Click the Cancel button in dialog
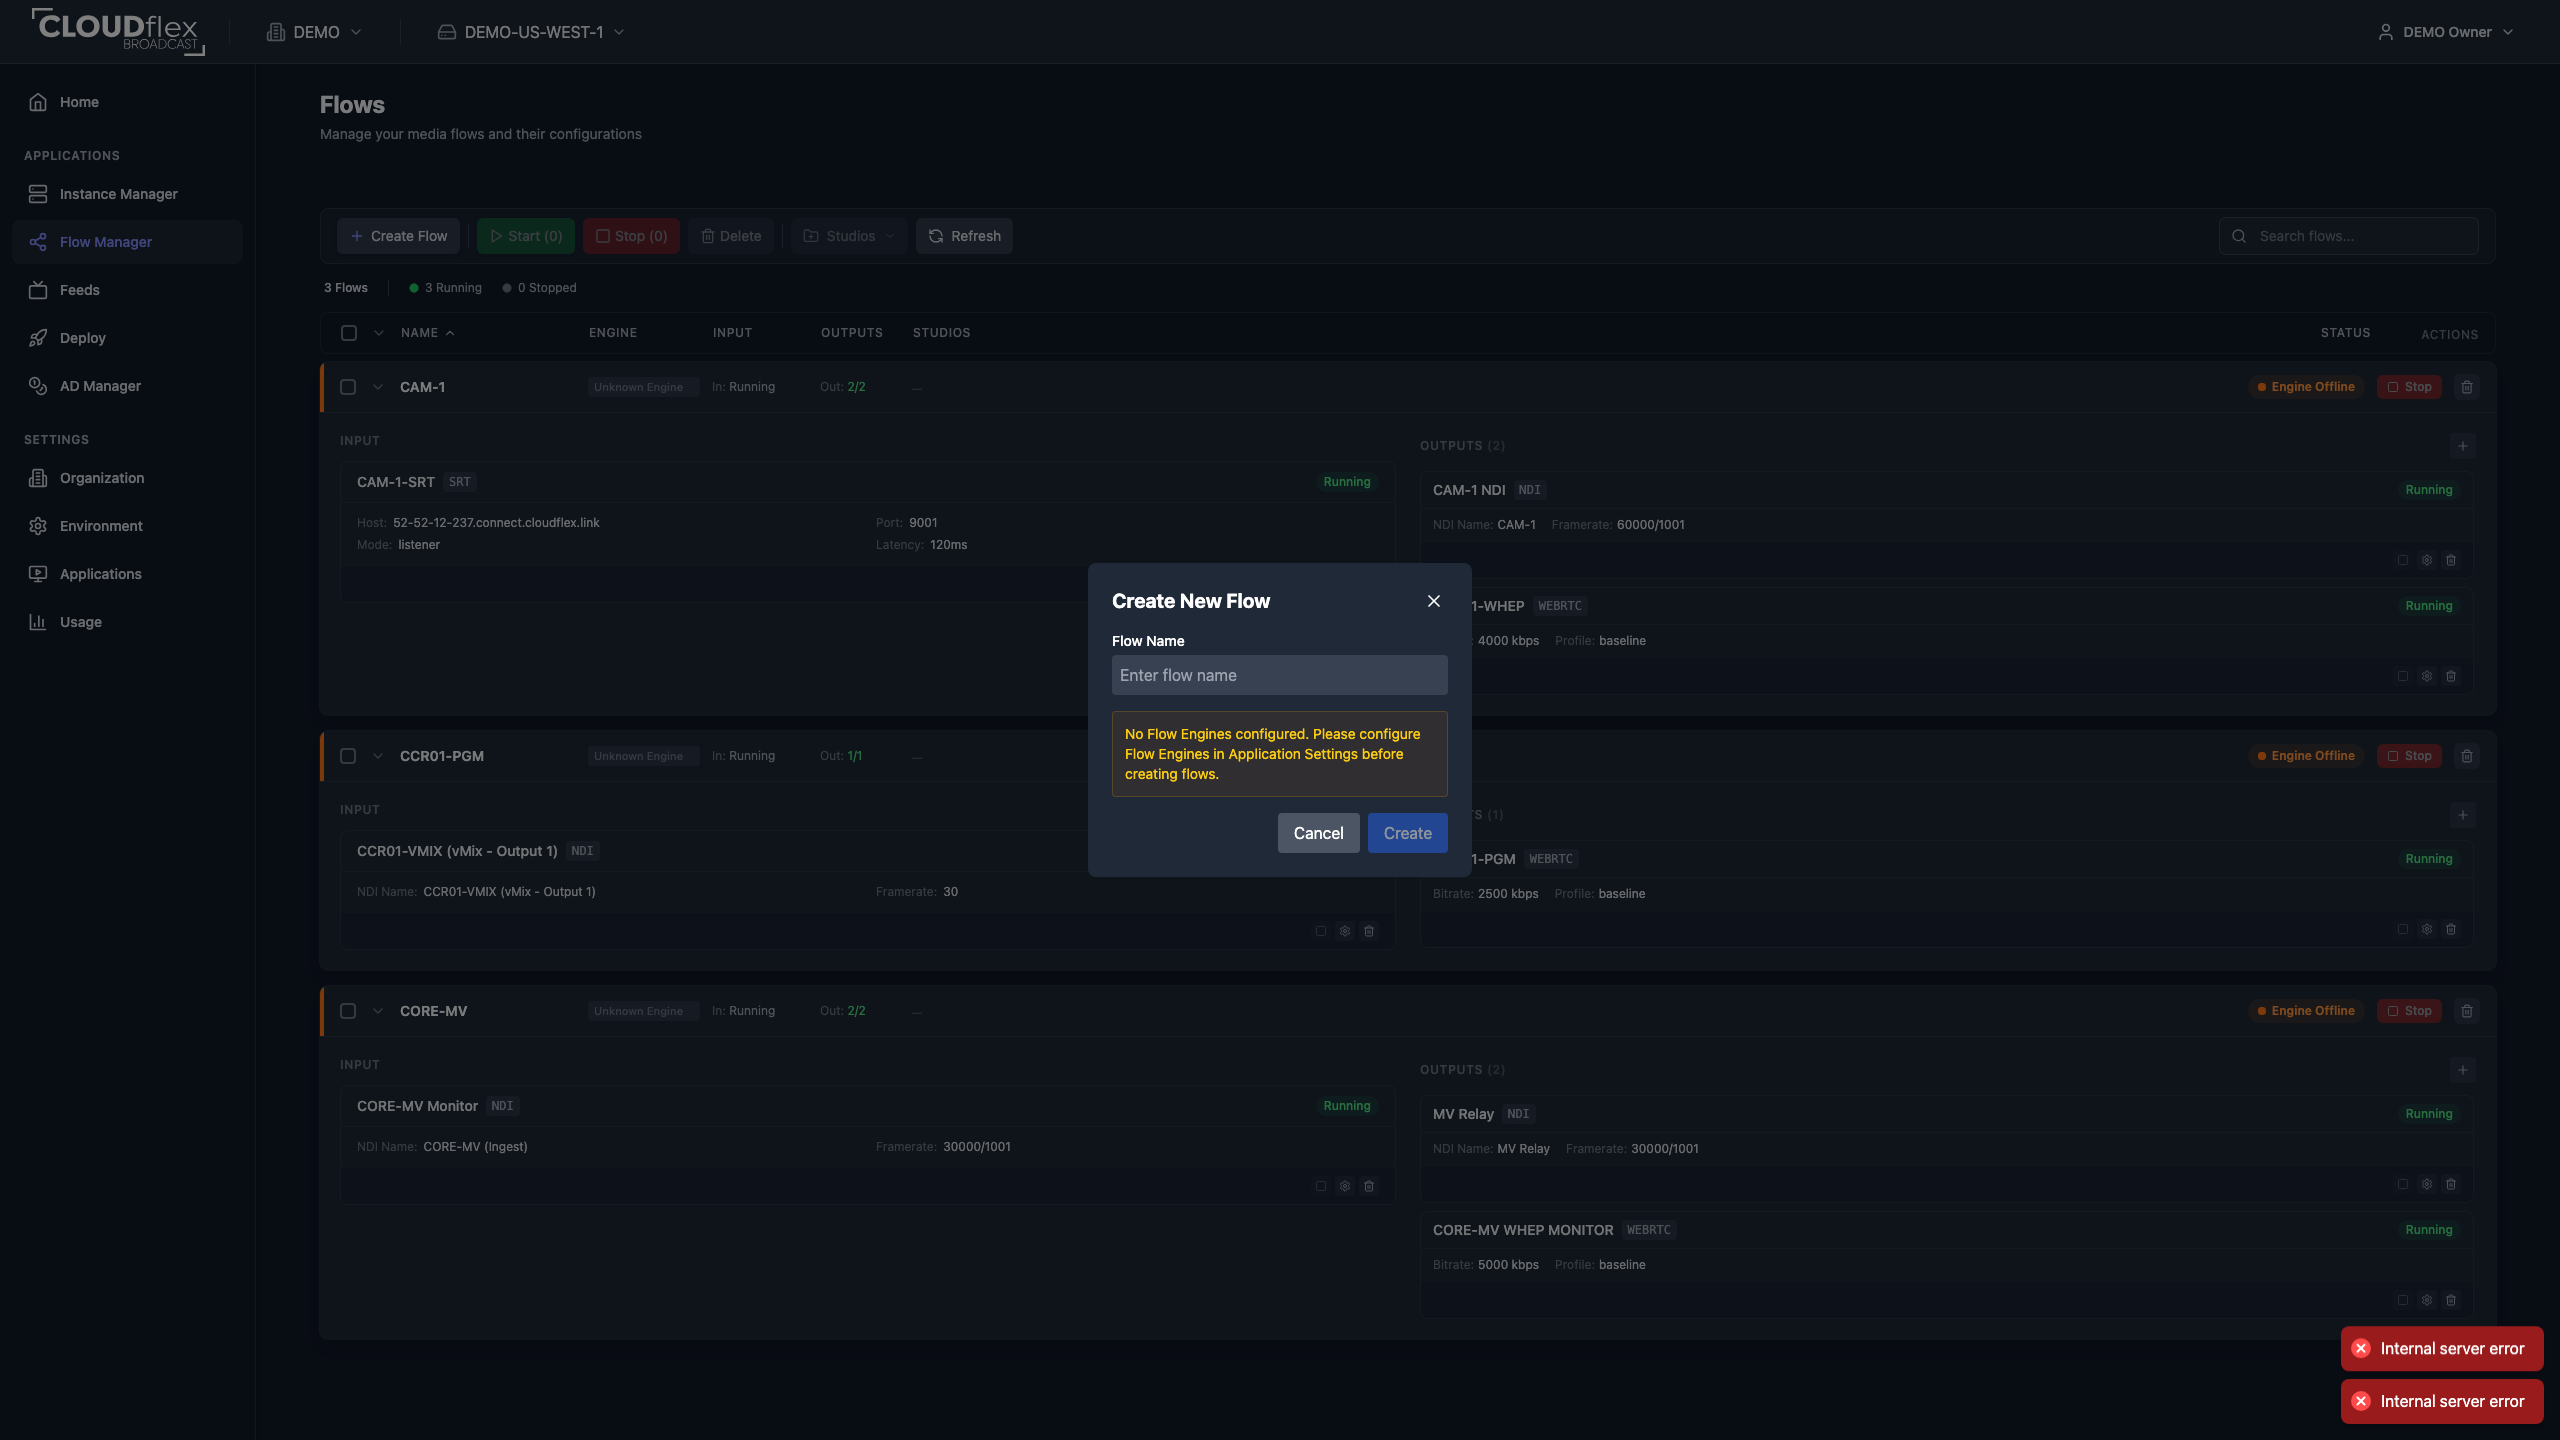 1318,833
